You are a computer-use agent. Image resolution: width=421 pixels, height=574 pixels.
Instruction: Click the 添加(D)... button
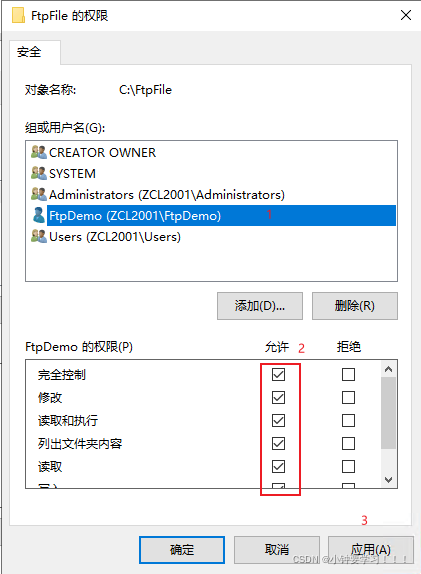pos(260,306)
